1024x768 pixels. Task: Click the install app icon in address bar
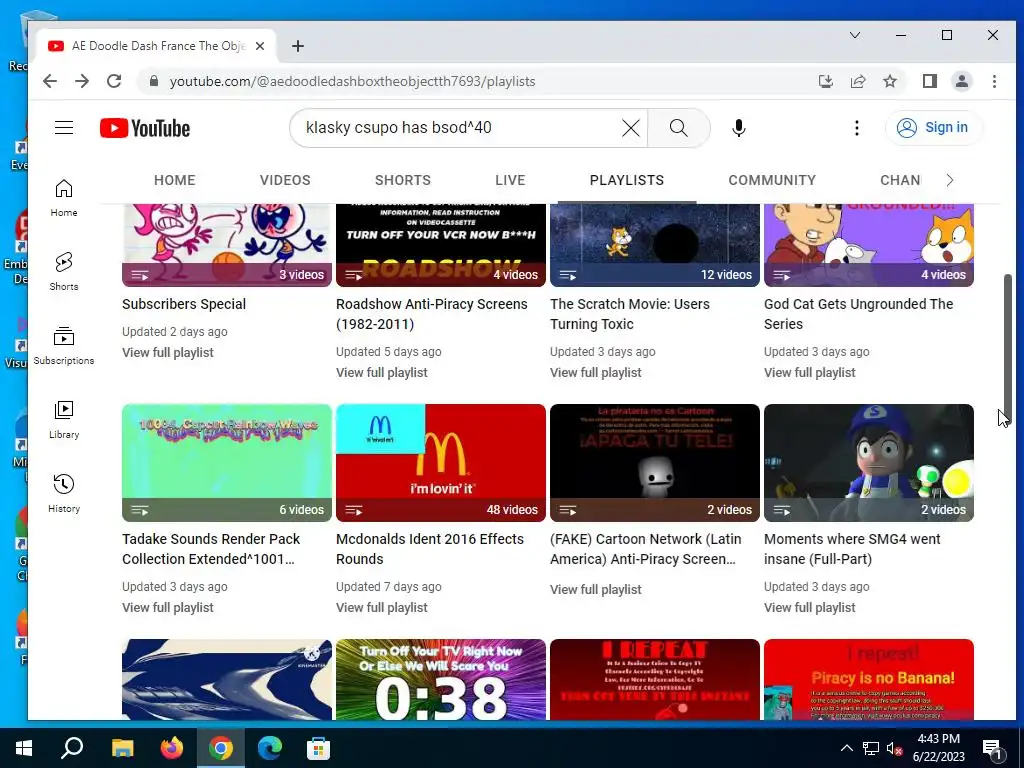(x=825, y=81)
